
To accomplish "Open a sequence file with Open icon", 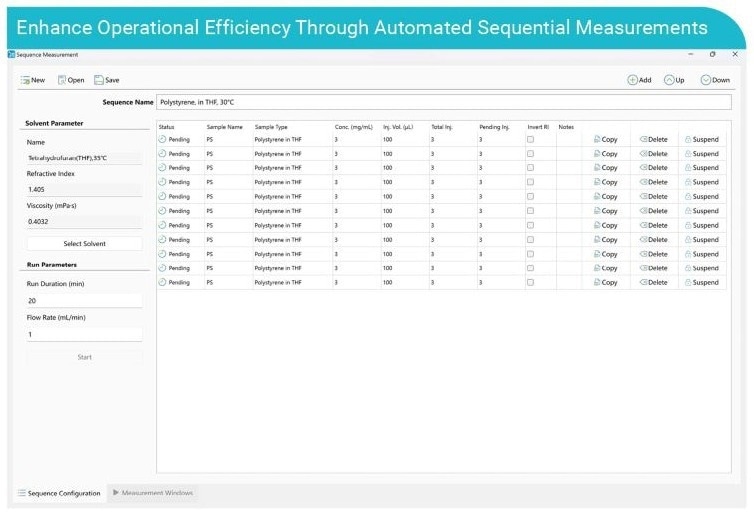I will 62,80.
